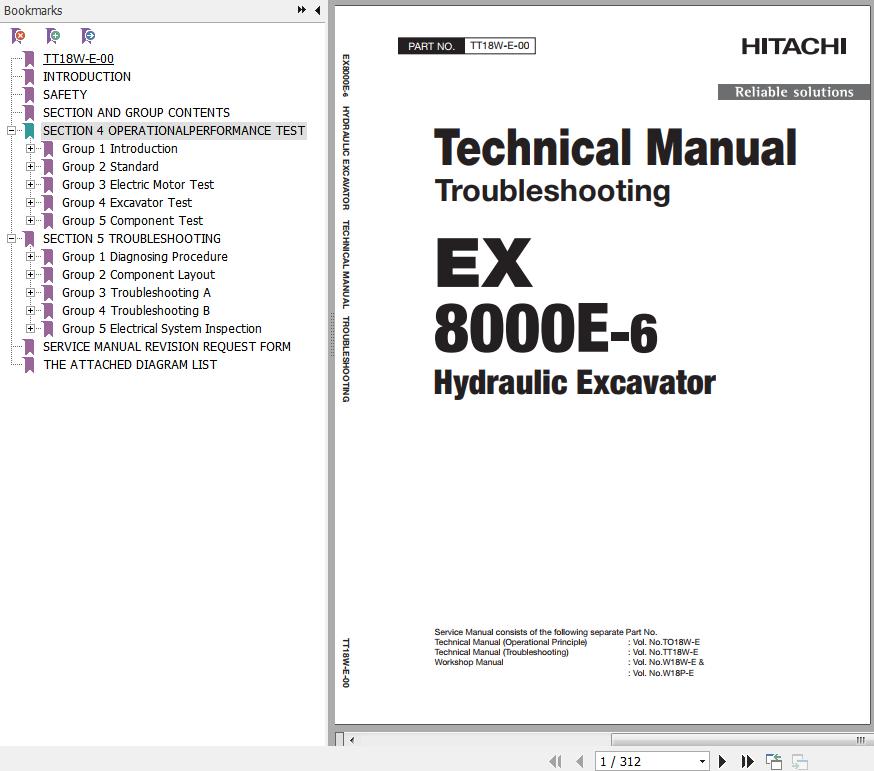Screen dimensions: 874x771
Task: Expand the Group 2 Component Layout bookmark
Action: point(30,275)
